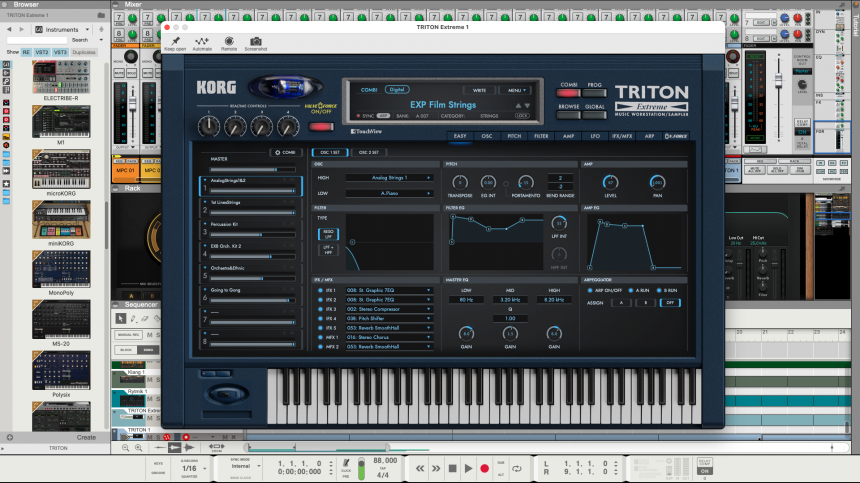
Task: Toggle the metronome Click icon
Action: [x=346, y=463]
